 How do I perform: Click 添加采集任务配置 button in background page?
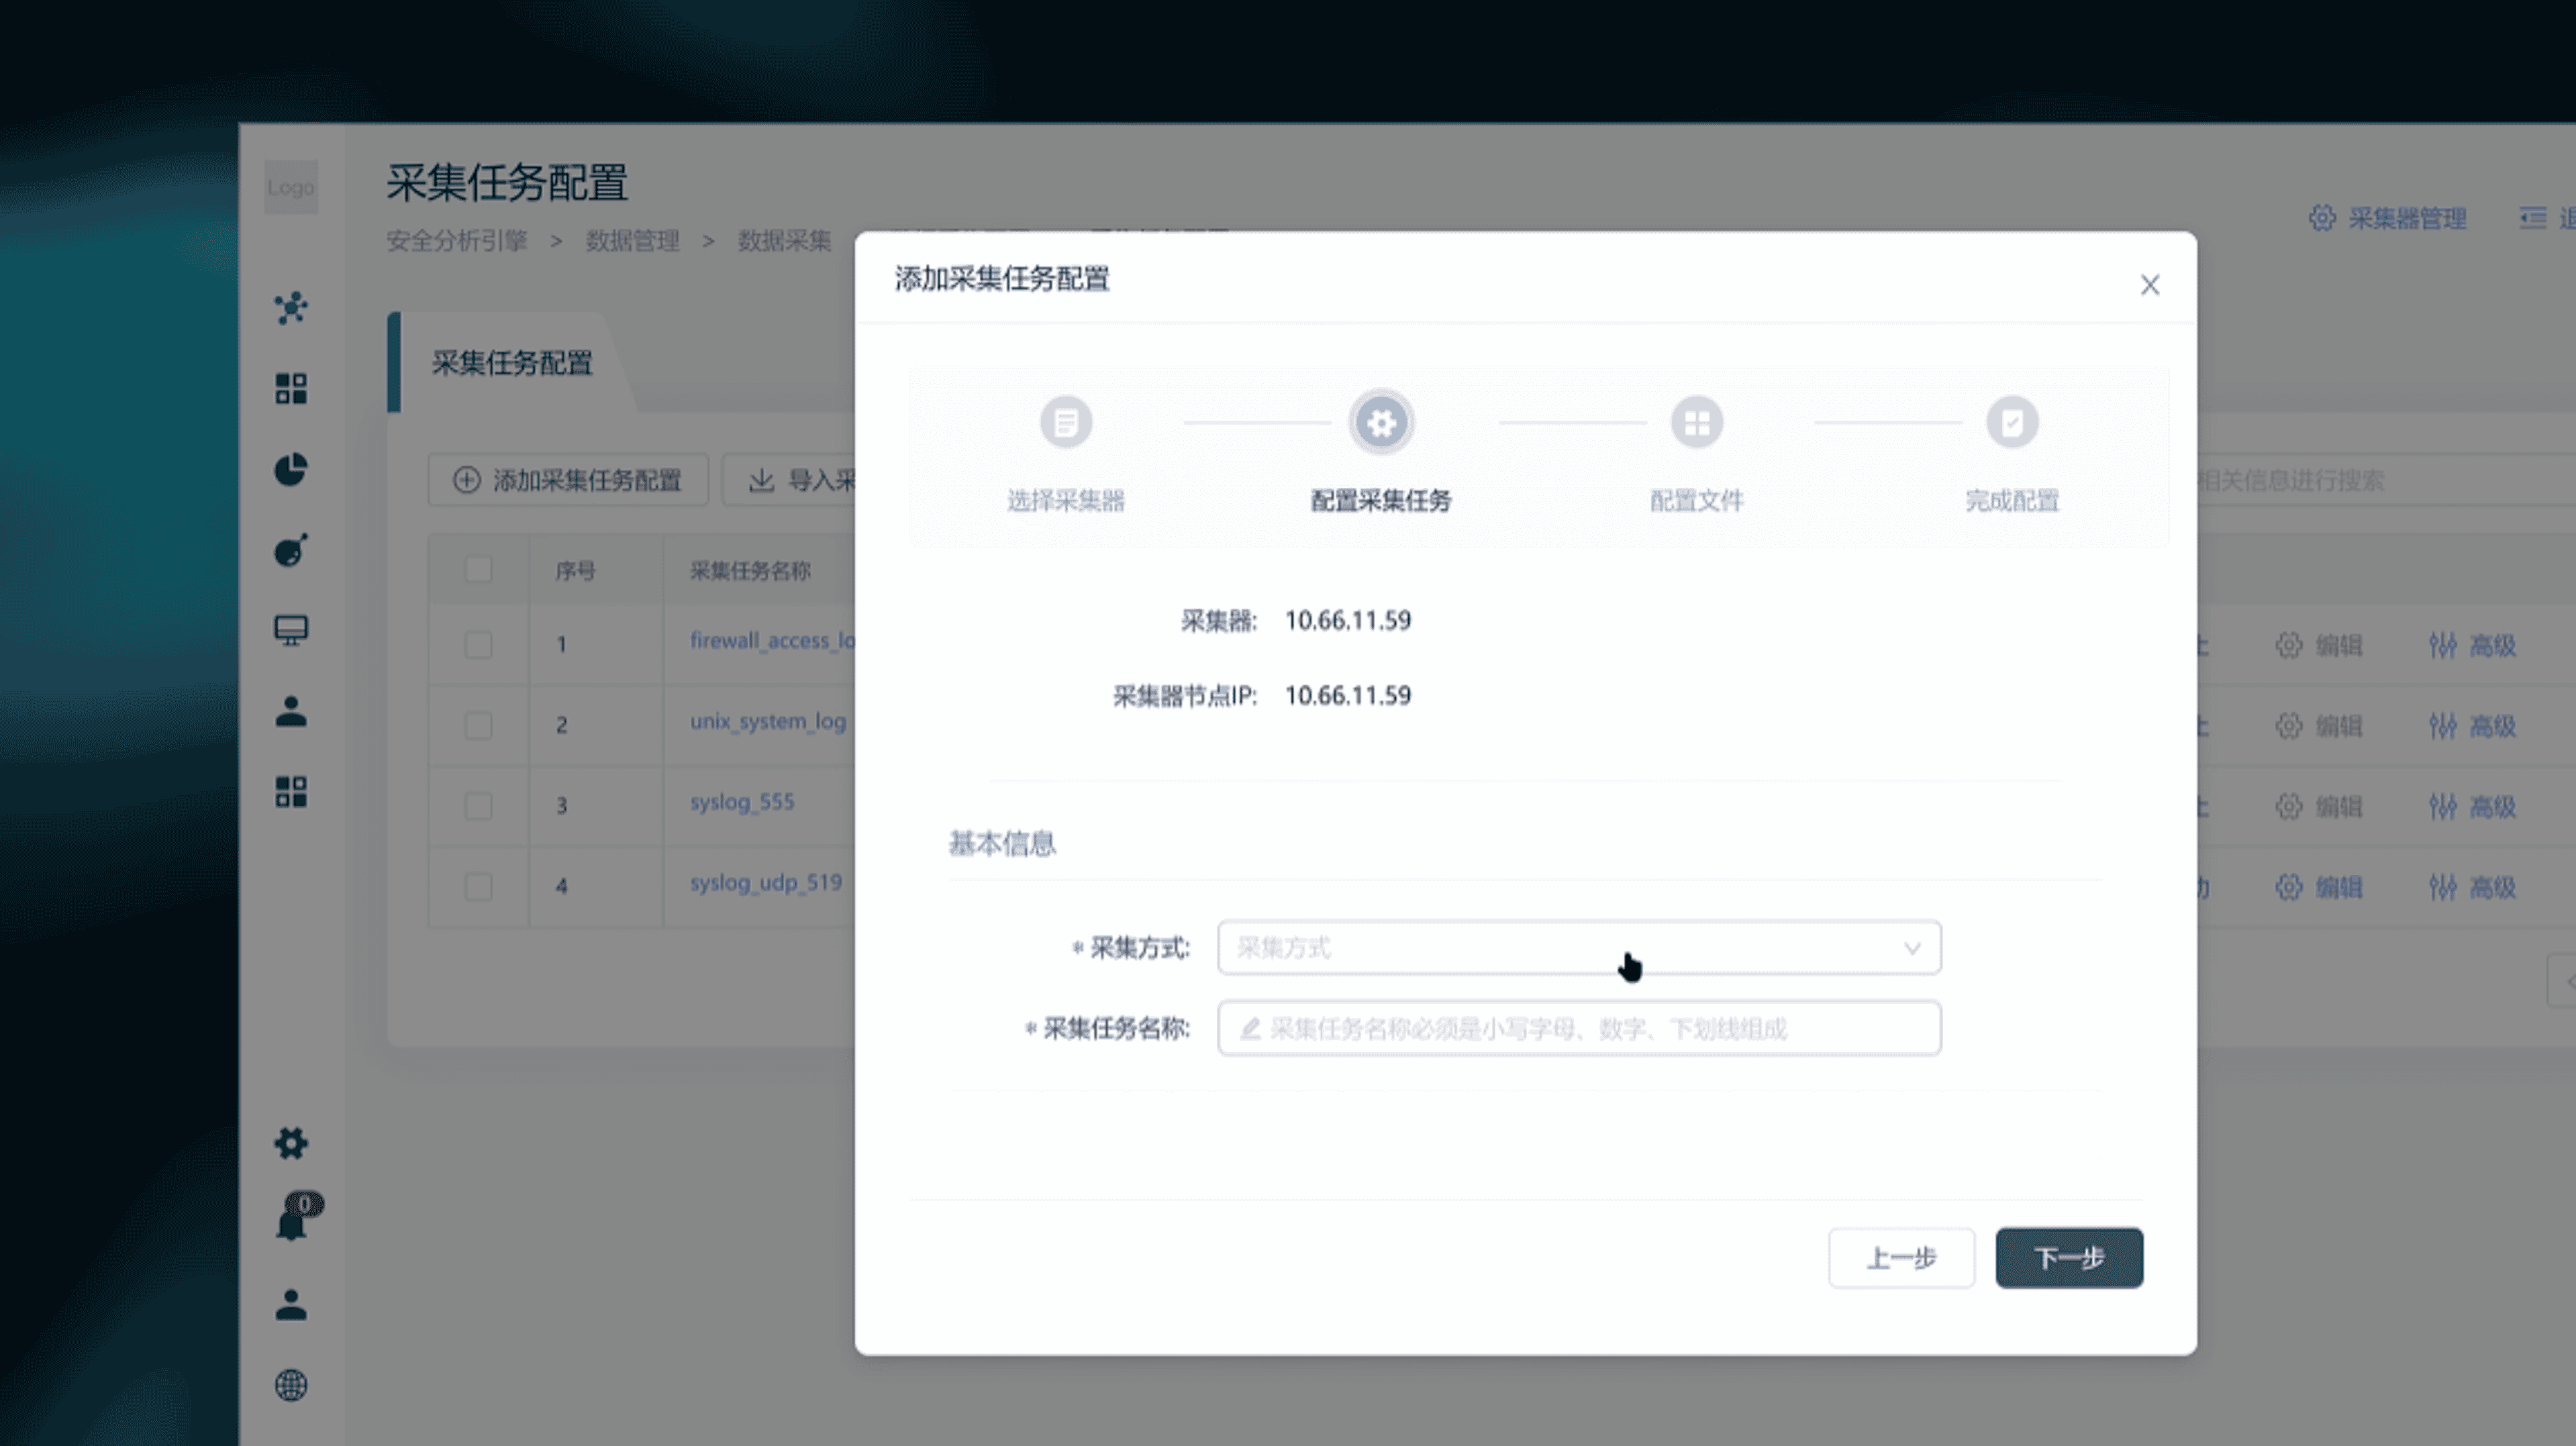[568, 480]
